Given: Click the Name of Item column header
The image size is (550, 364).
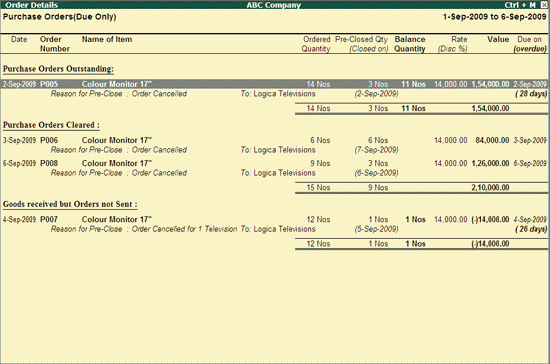Looking at the screenshot, I should [x=107, y=39].
